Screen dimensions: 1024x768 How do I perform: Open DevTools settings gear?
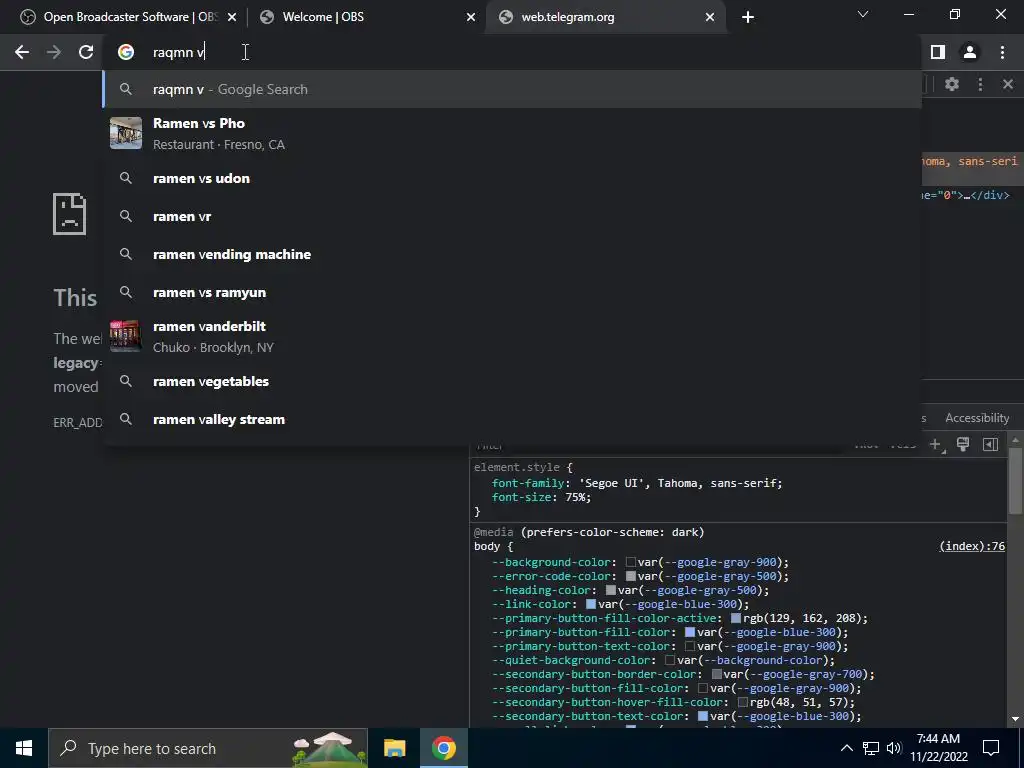coord(952,84)
